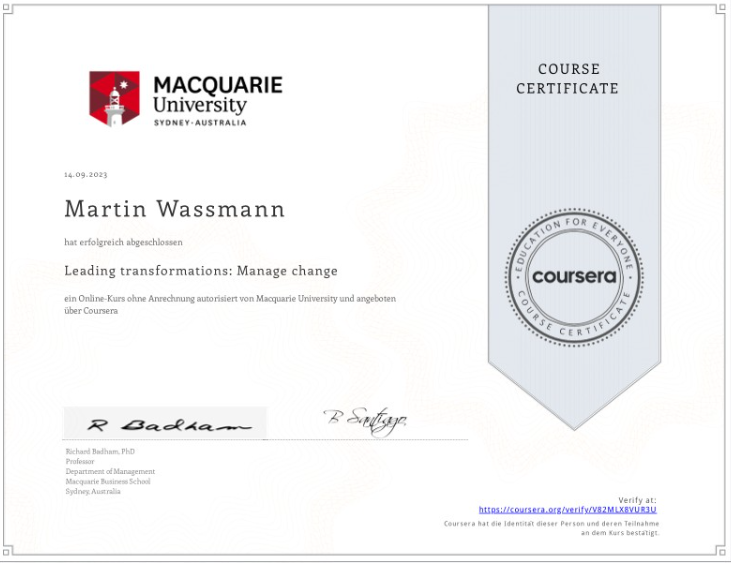Select the course title 'Leading transformations: Manage change'
This screenshot has height=563, width=731.
(201, 270)
